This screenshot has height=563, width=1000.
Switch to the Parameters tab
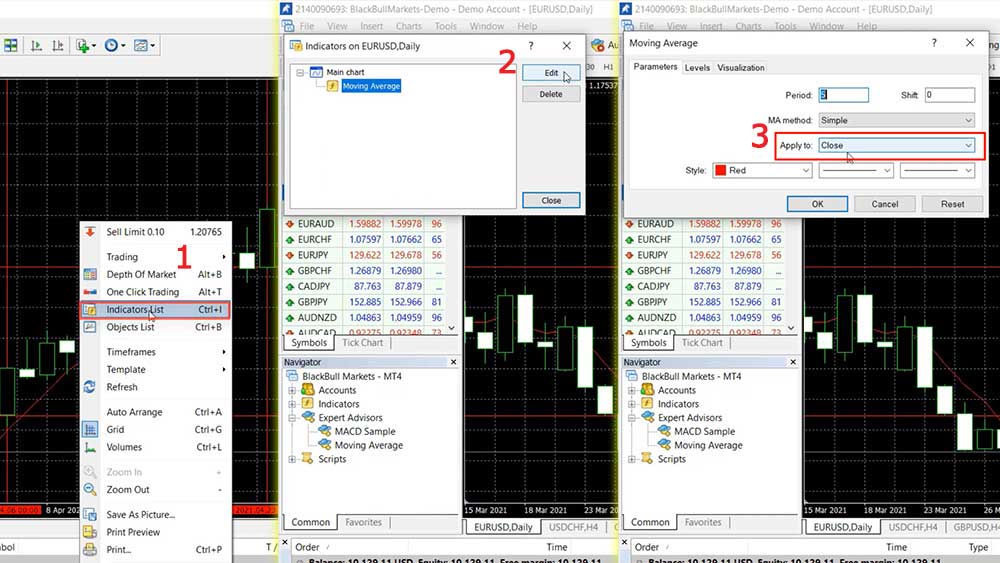(x=655, y=67)
